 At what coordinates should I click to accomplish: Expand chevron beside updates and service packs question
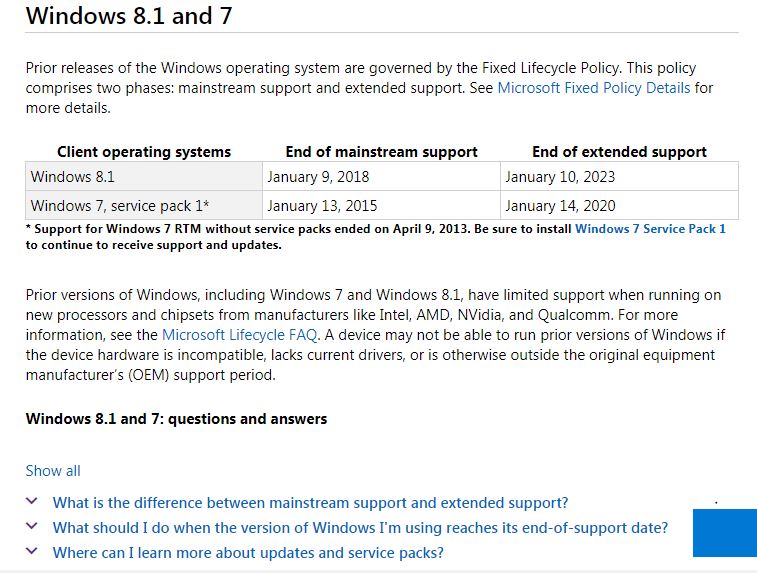tap(32, 552)
